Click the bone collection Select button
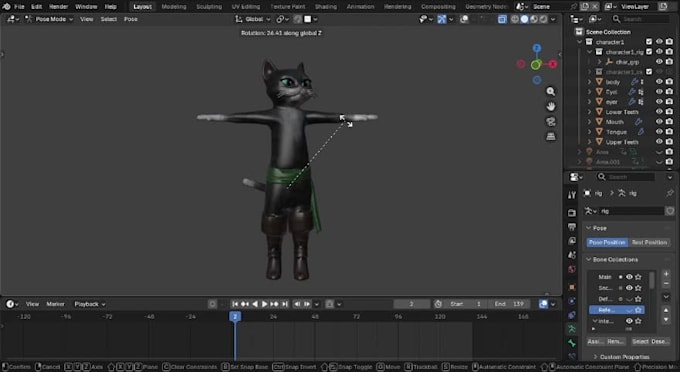The height and width of the screenshot is (372, 680). pos(640,341)
